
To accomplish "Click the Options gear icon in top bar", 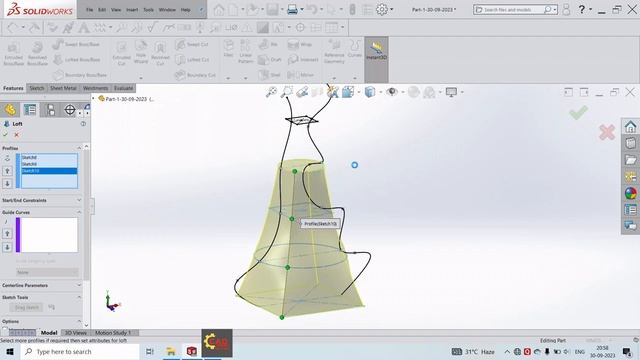I will click(x=382, y=9).
